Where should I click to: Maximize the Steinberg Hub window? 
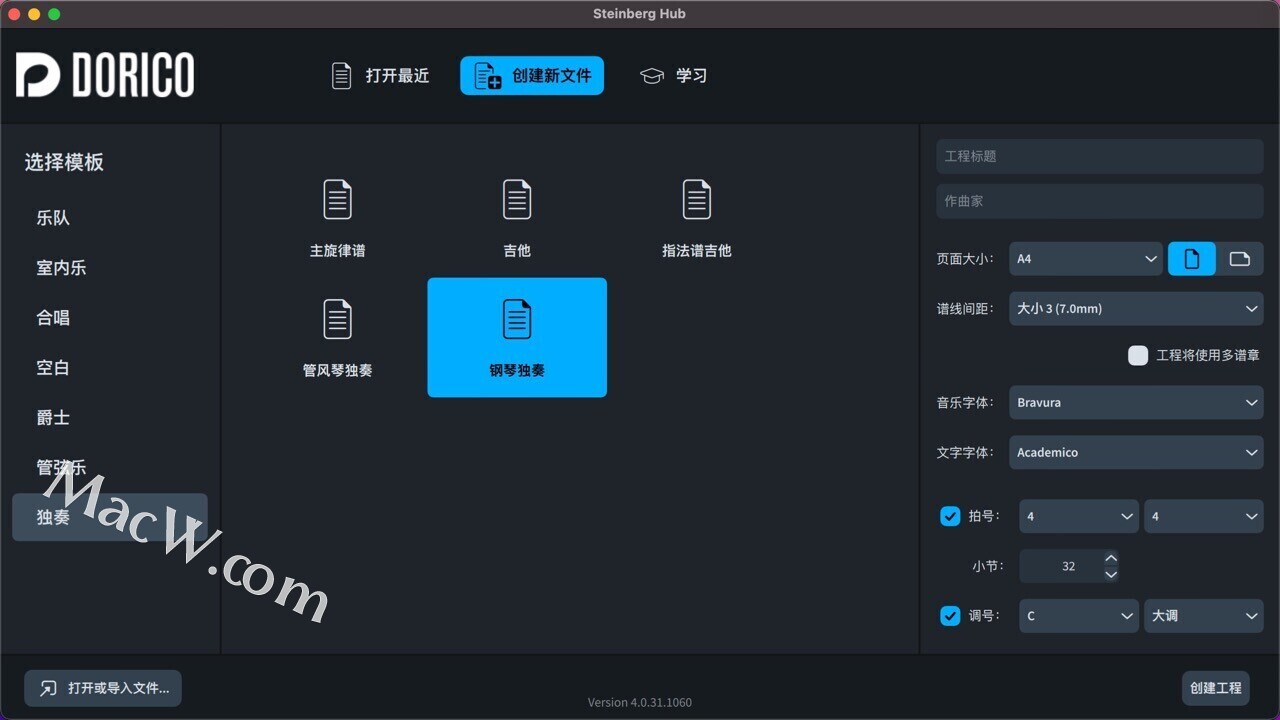[x=54, y=14]
